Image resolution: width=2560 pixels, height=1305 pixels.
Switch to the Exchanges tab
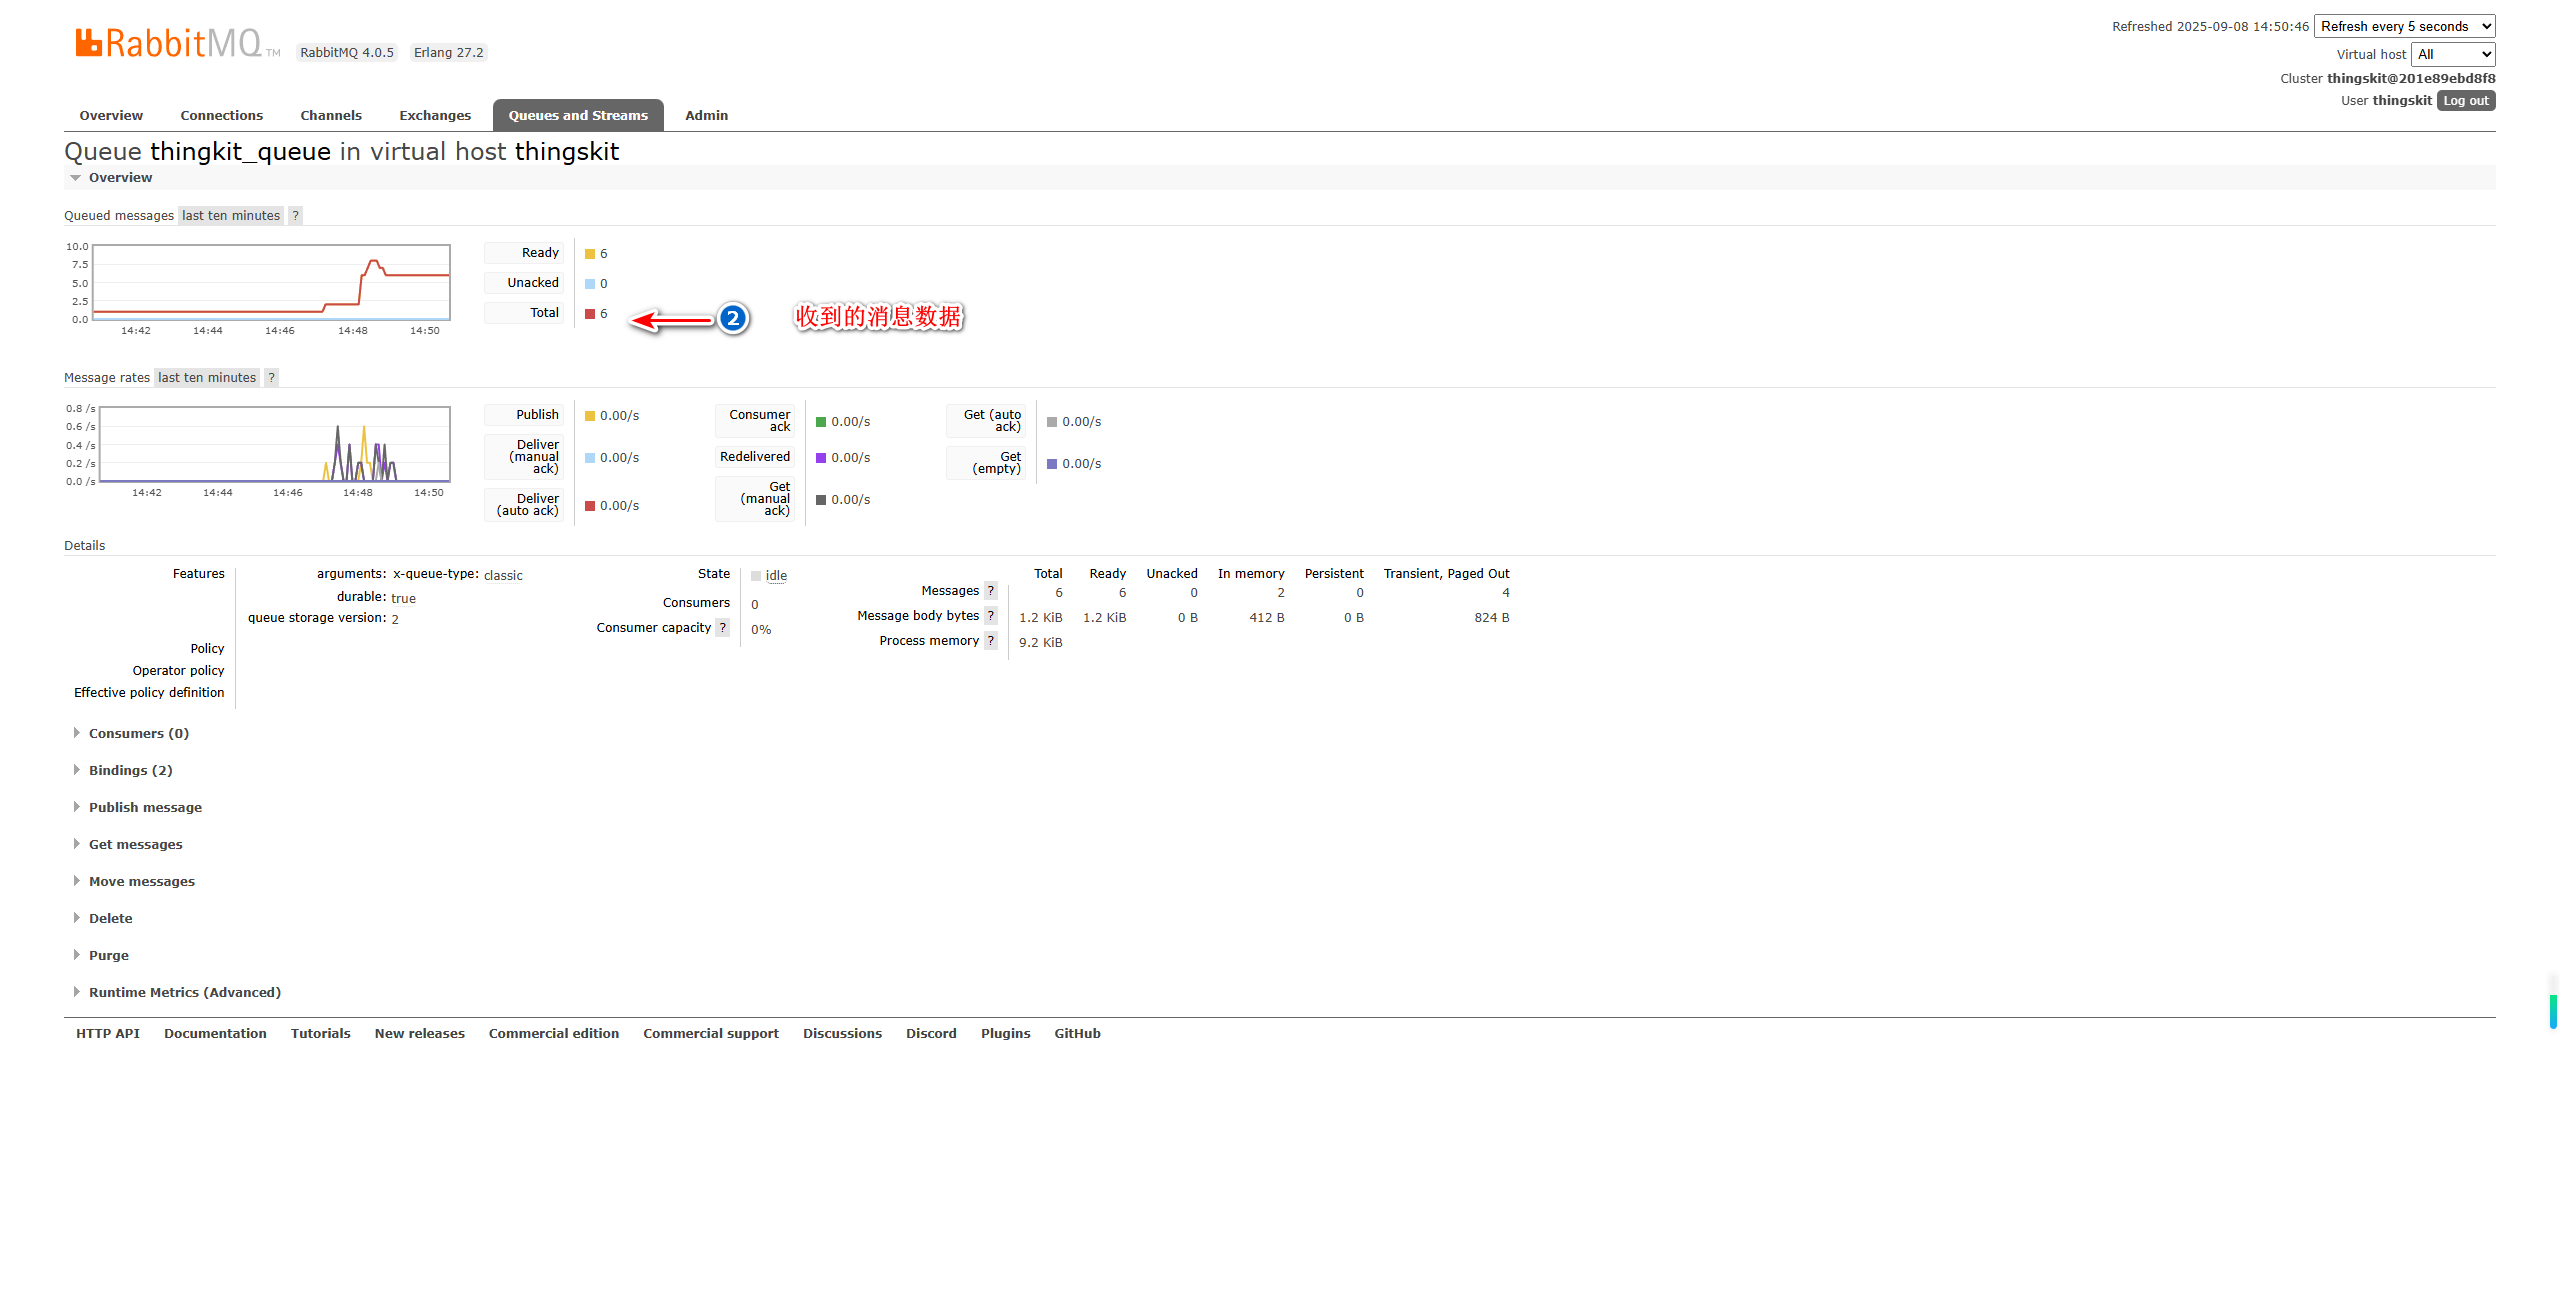435,116
